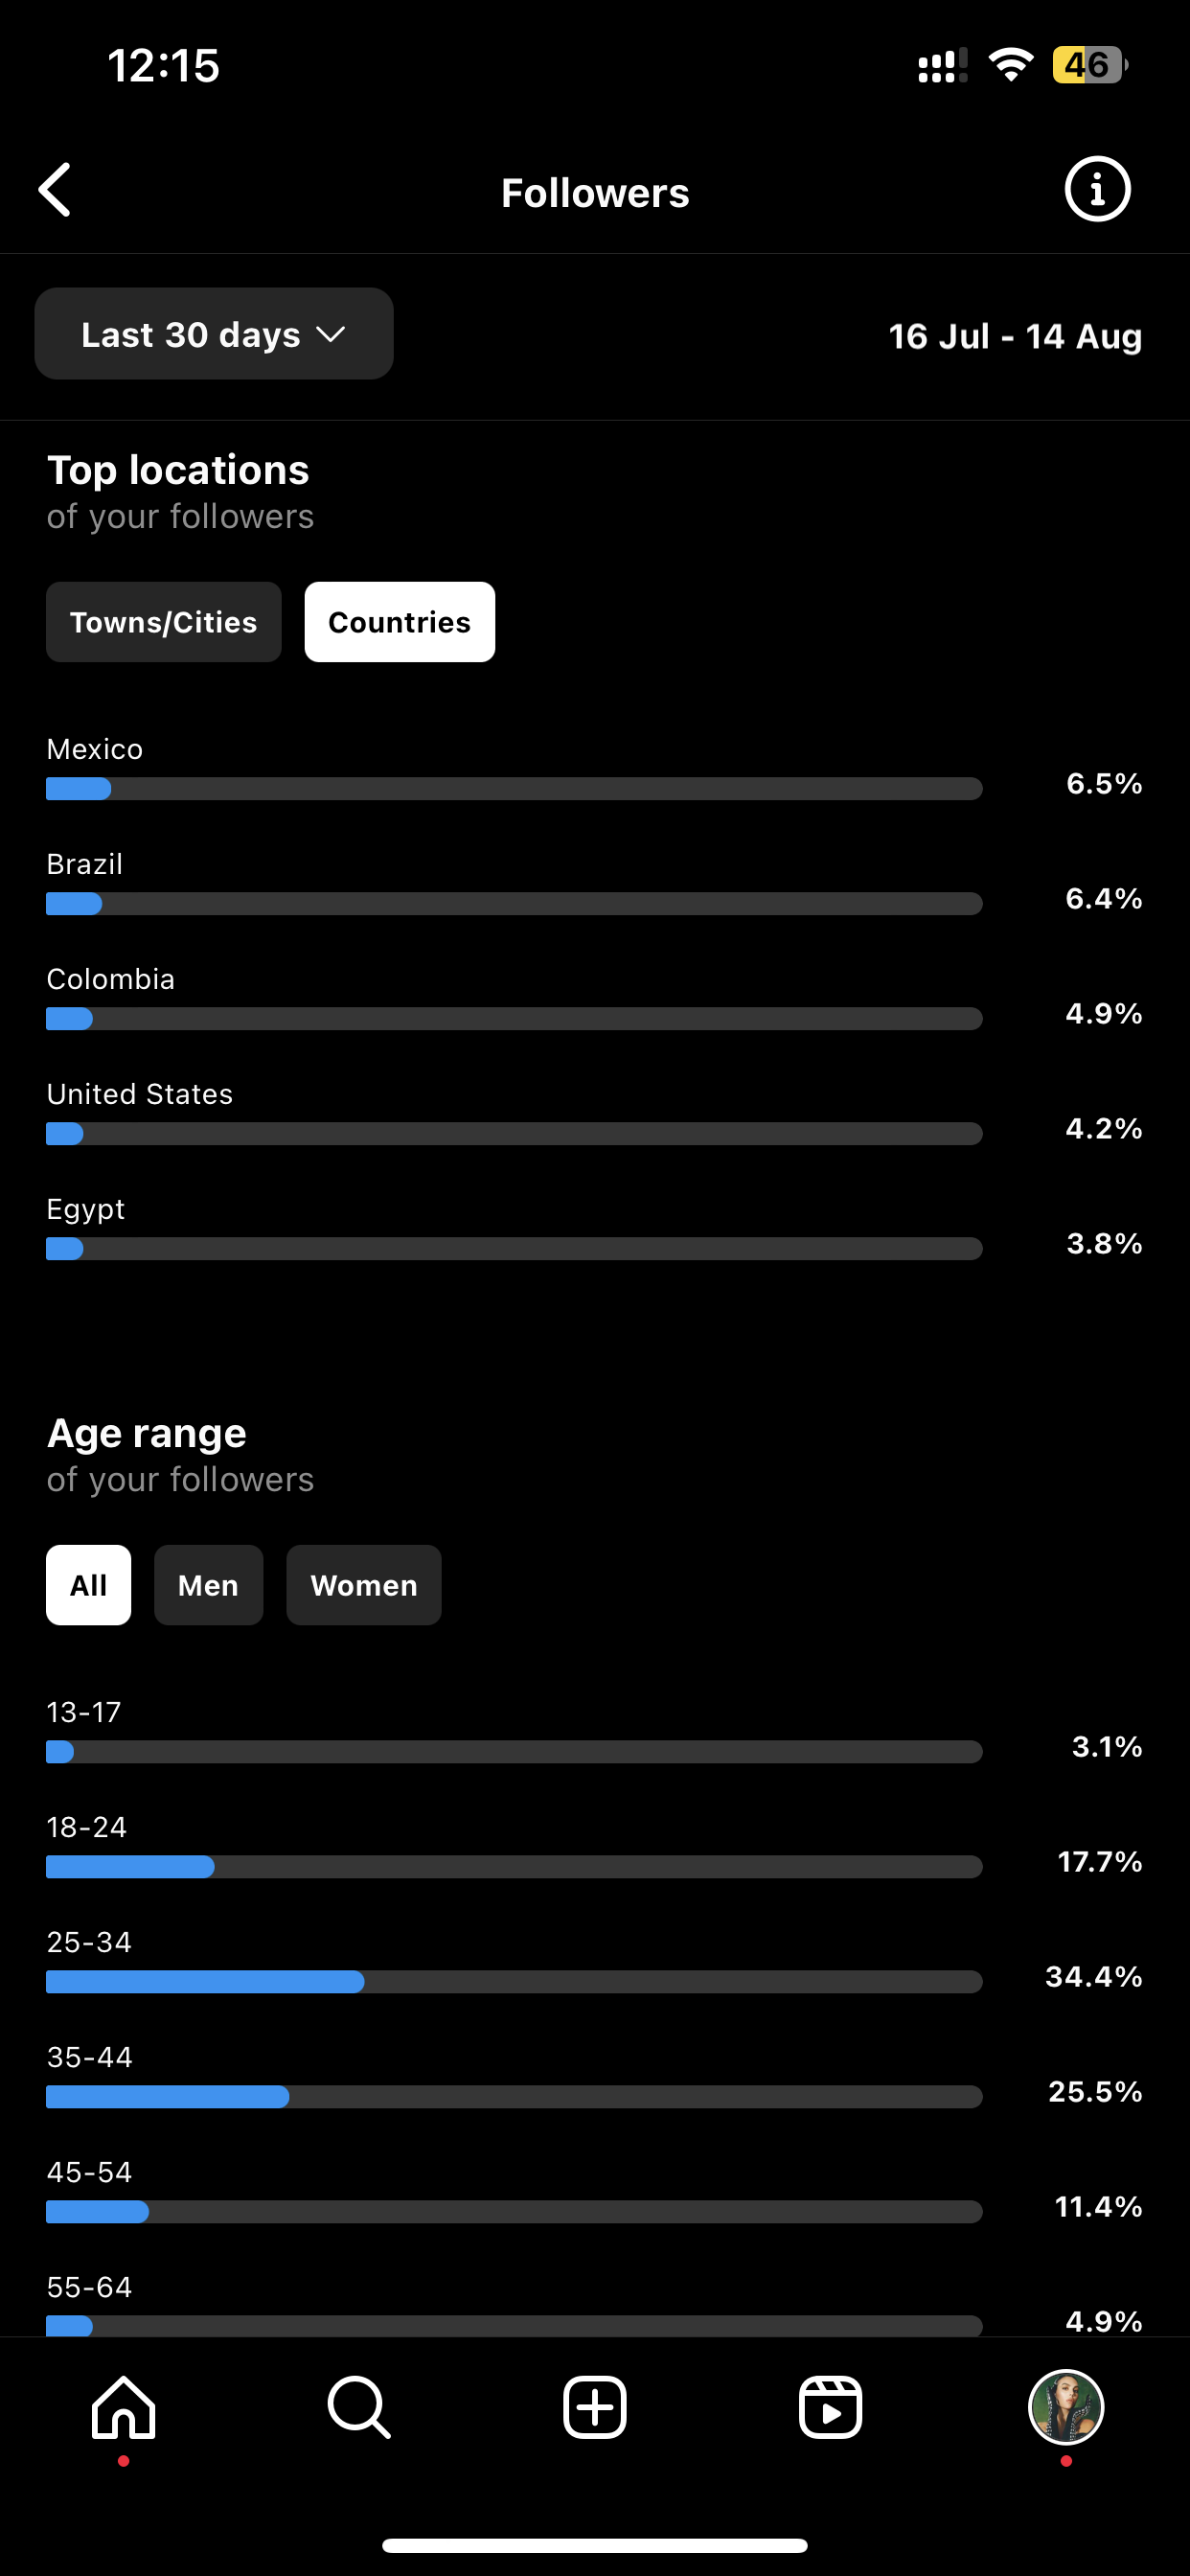Tap the Wi-Fi status icon
Screen dimensions: 1190x2576
click(1011, 65)
